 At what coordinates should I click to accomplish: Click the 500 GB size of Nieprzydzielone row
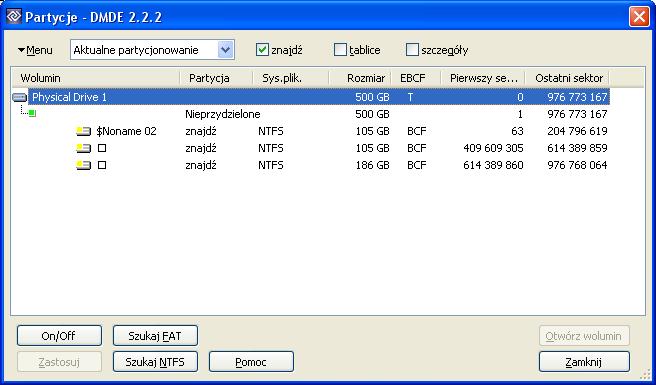[372, 114]
